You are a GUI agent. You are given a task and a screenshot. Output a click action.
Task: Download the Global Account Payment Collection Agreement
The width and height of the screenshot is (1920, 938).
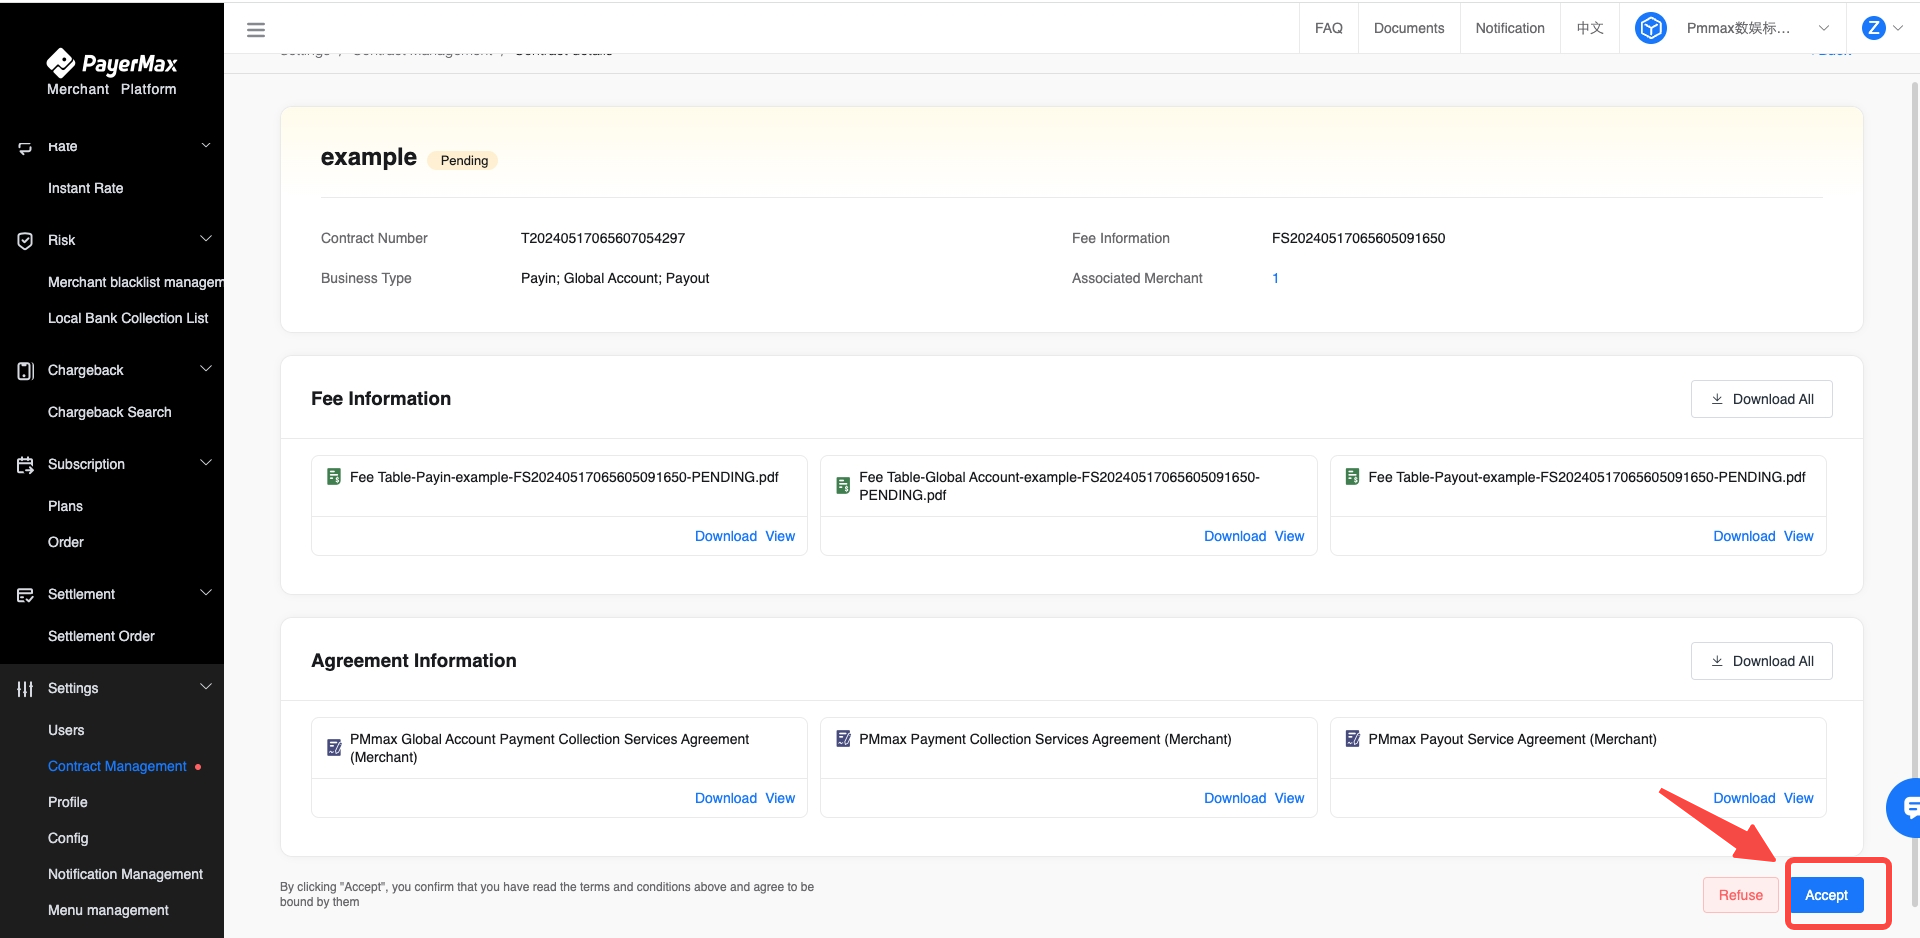726,798
